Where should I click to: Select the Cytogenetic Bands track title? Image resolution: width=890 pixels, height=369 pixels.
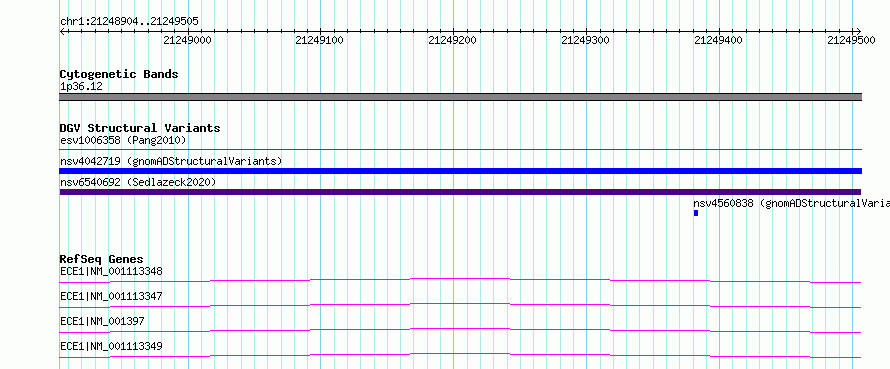(x=119, y=74)
